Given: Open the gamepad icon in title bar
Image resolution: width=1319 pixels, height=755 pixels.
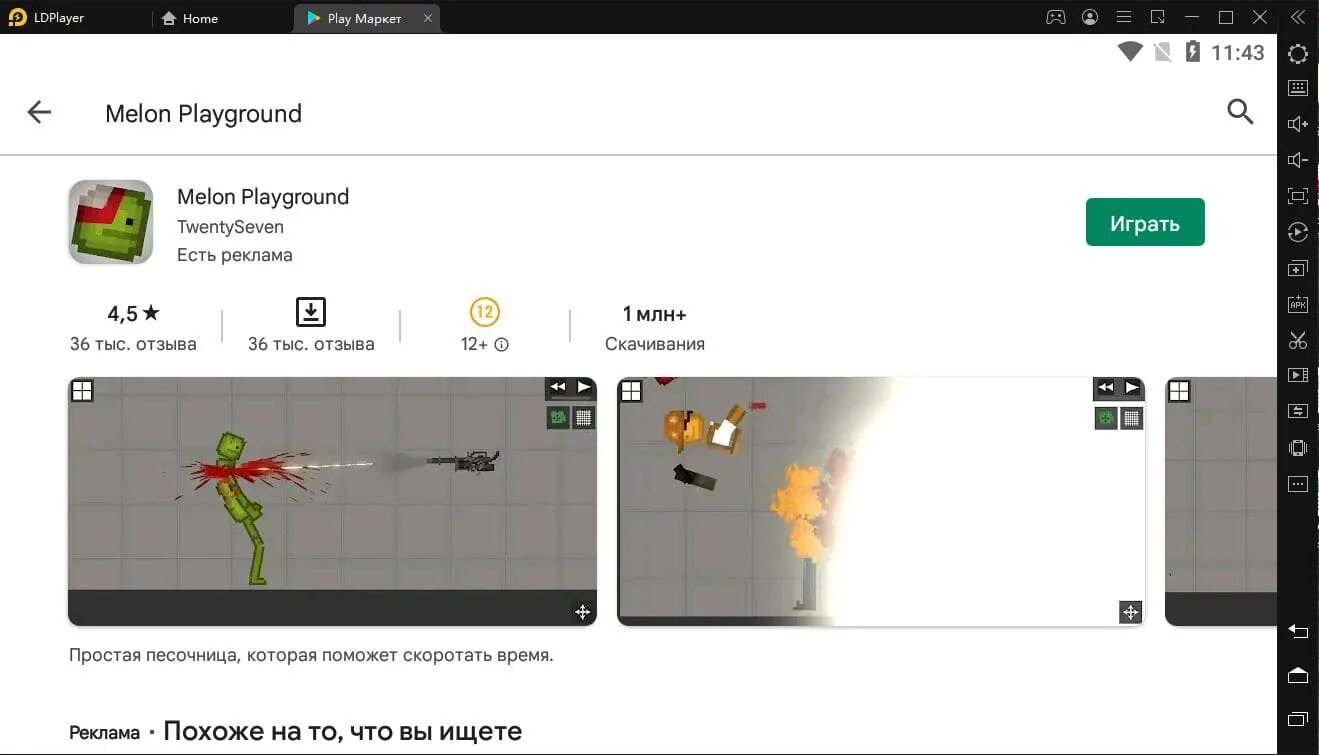Looking at the screenshot, I should click(1055, 17).
